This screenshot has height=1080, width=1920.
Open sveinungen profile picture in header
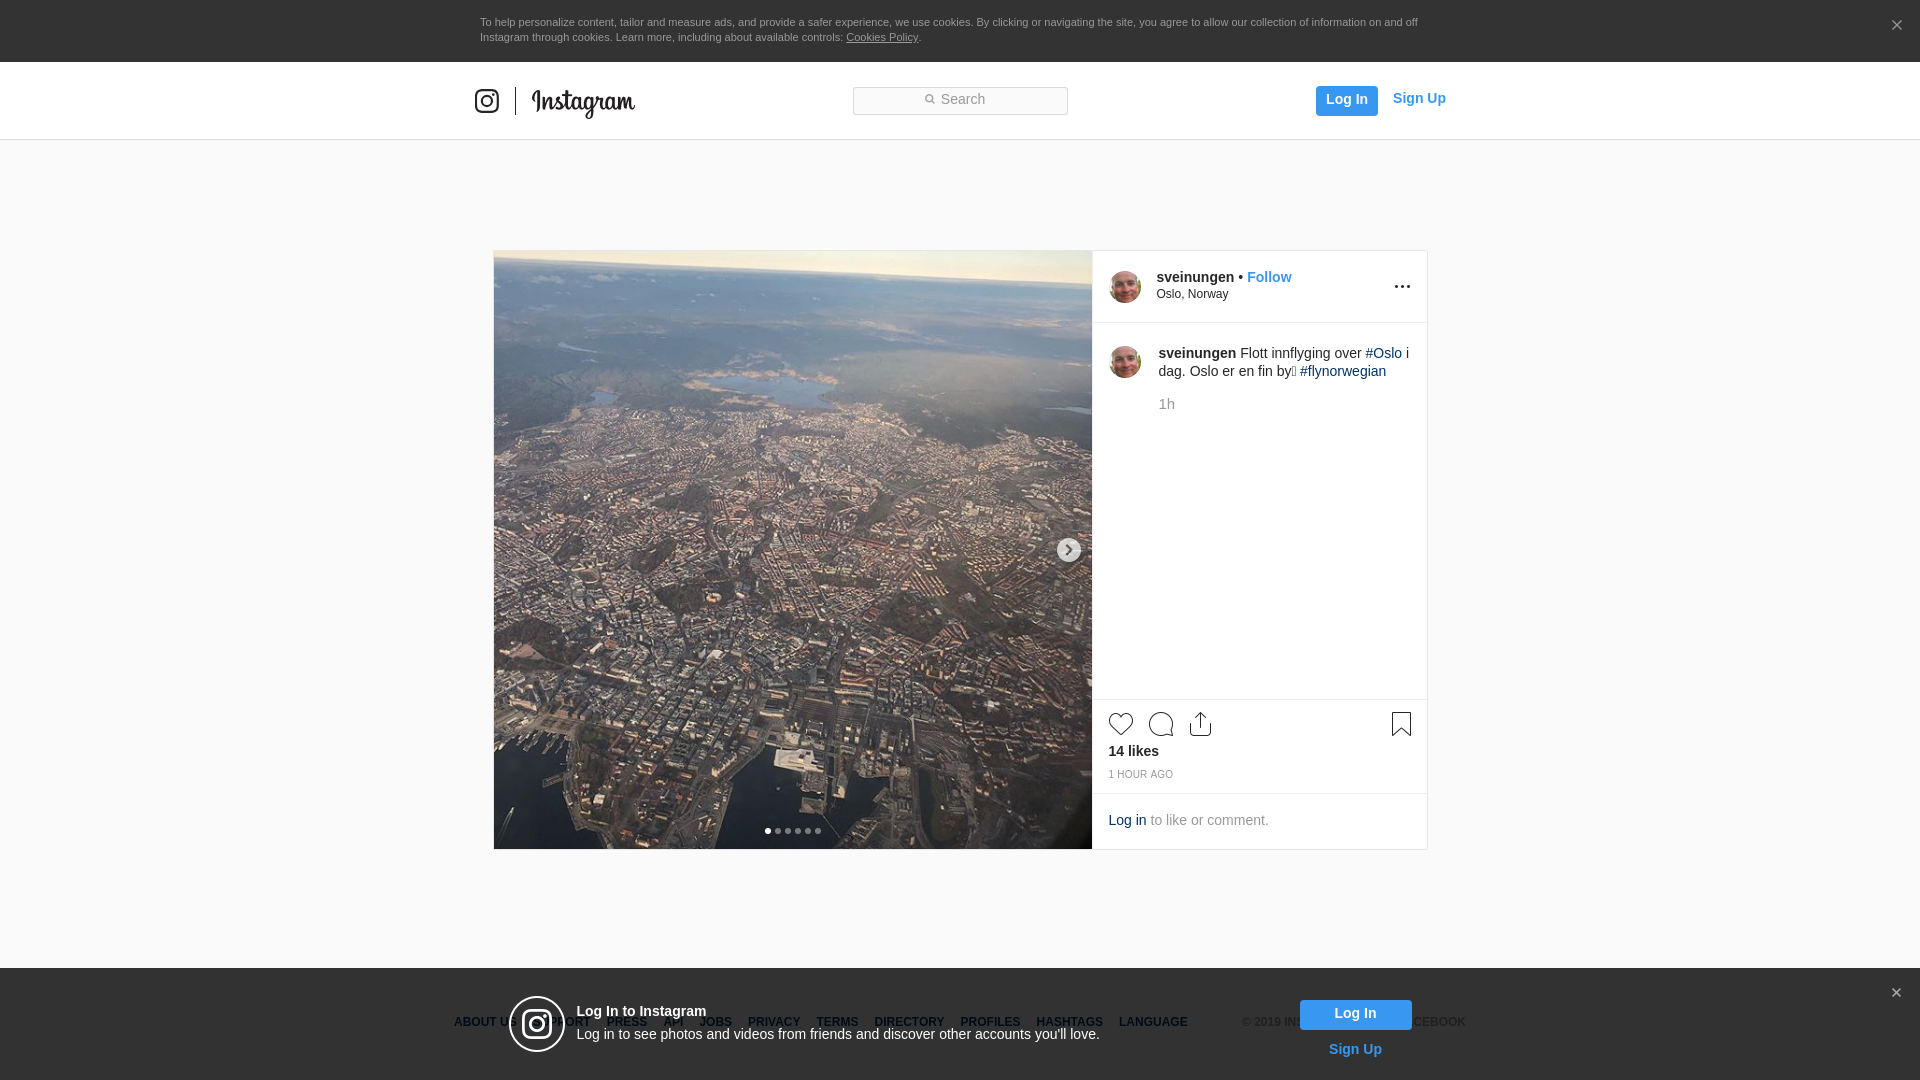[x=1124, y=287]
